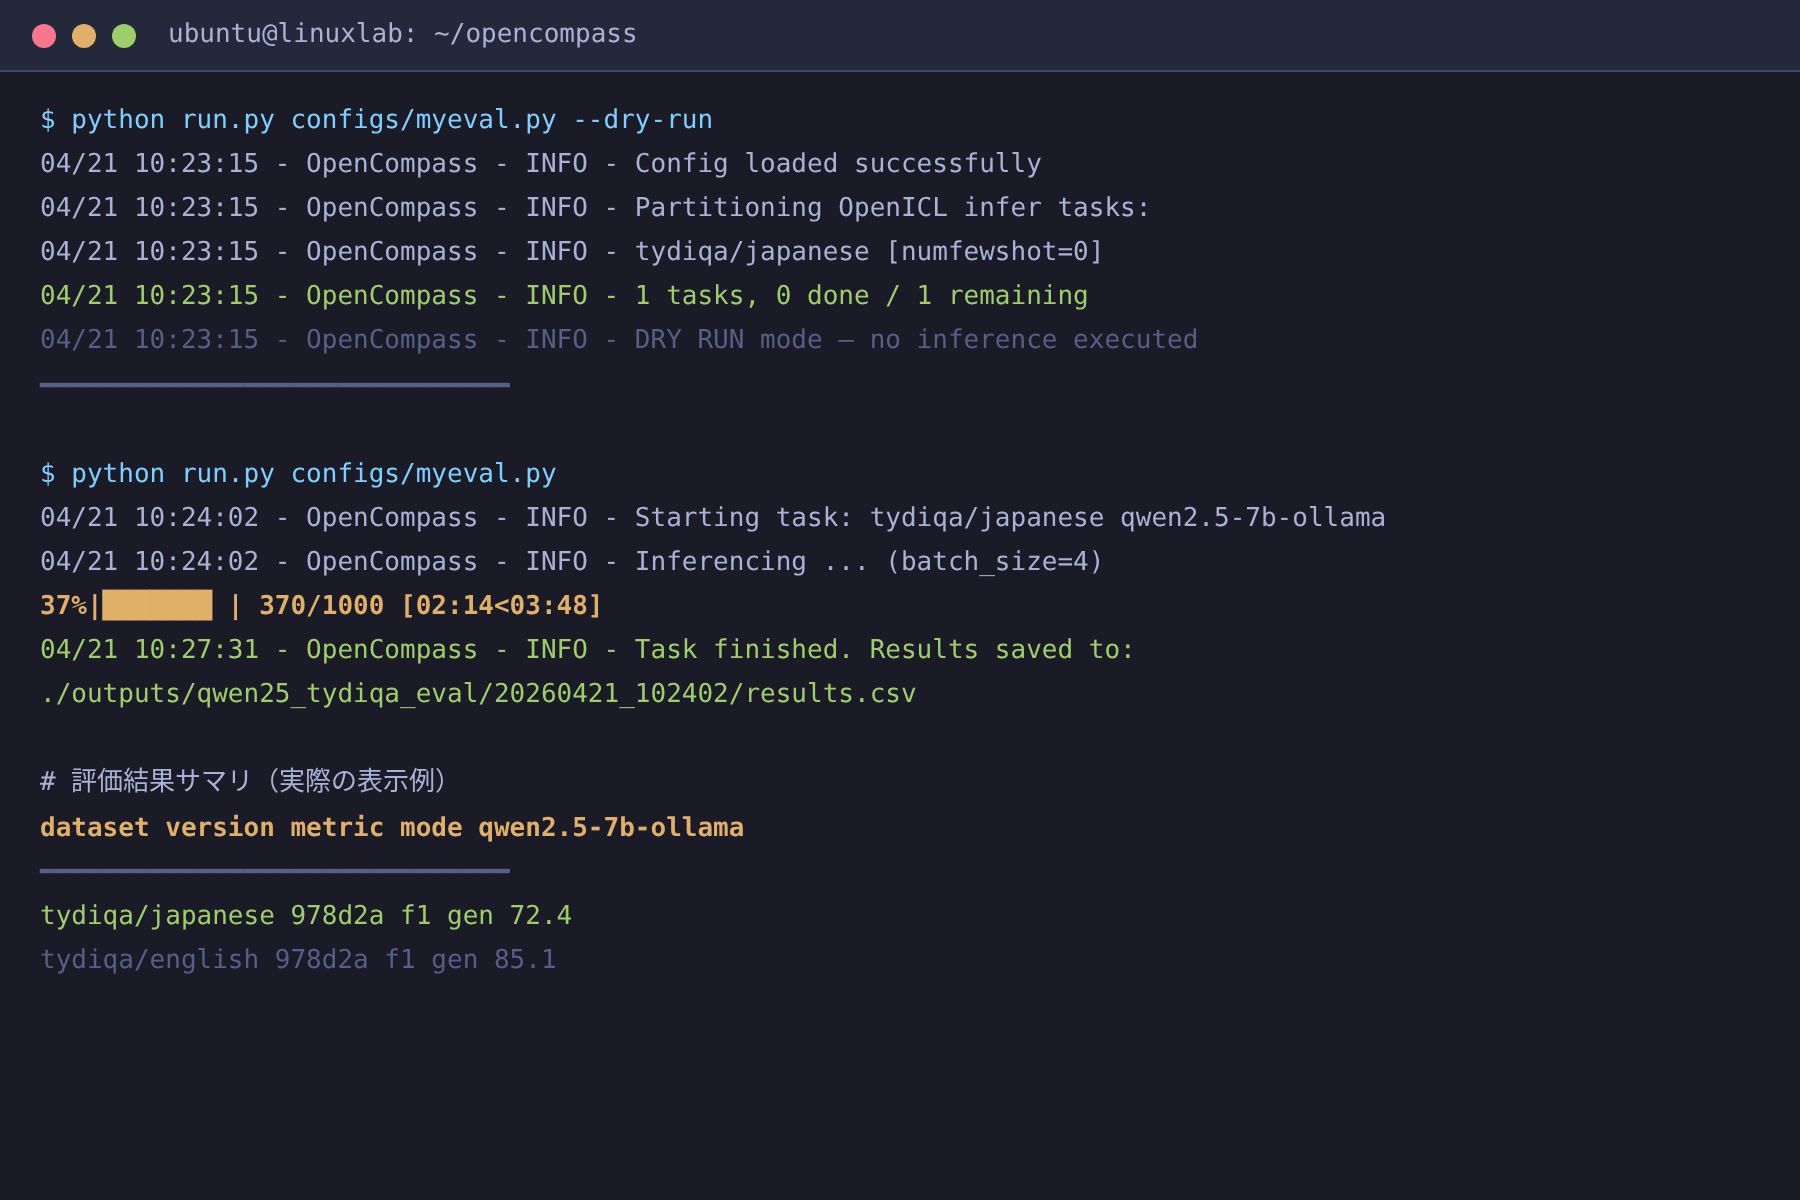
Task: Select the "Config loaded successfully" log line
Action: coord(541,164)
